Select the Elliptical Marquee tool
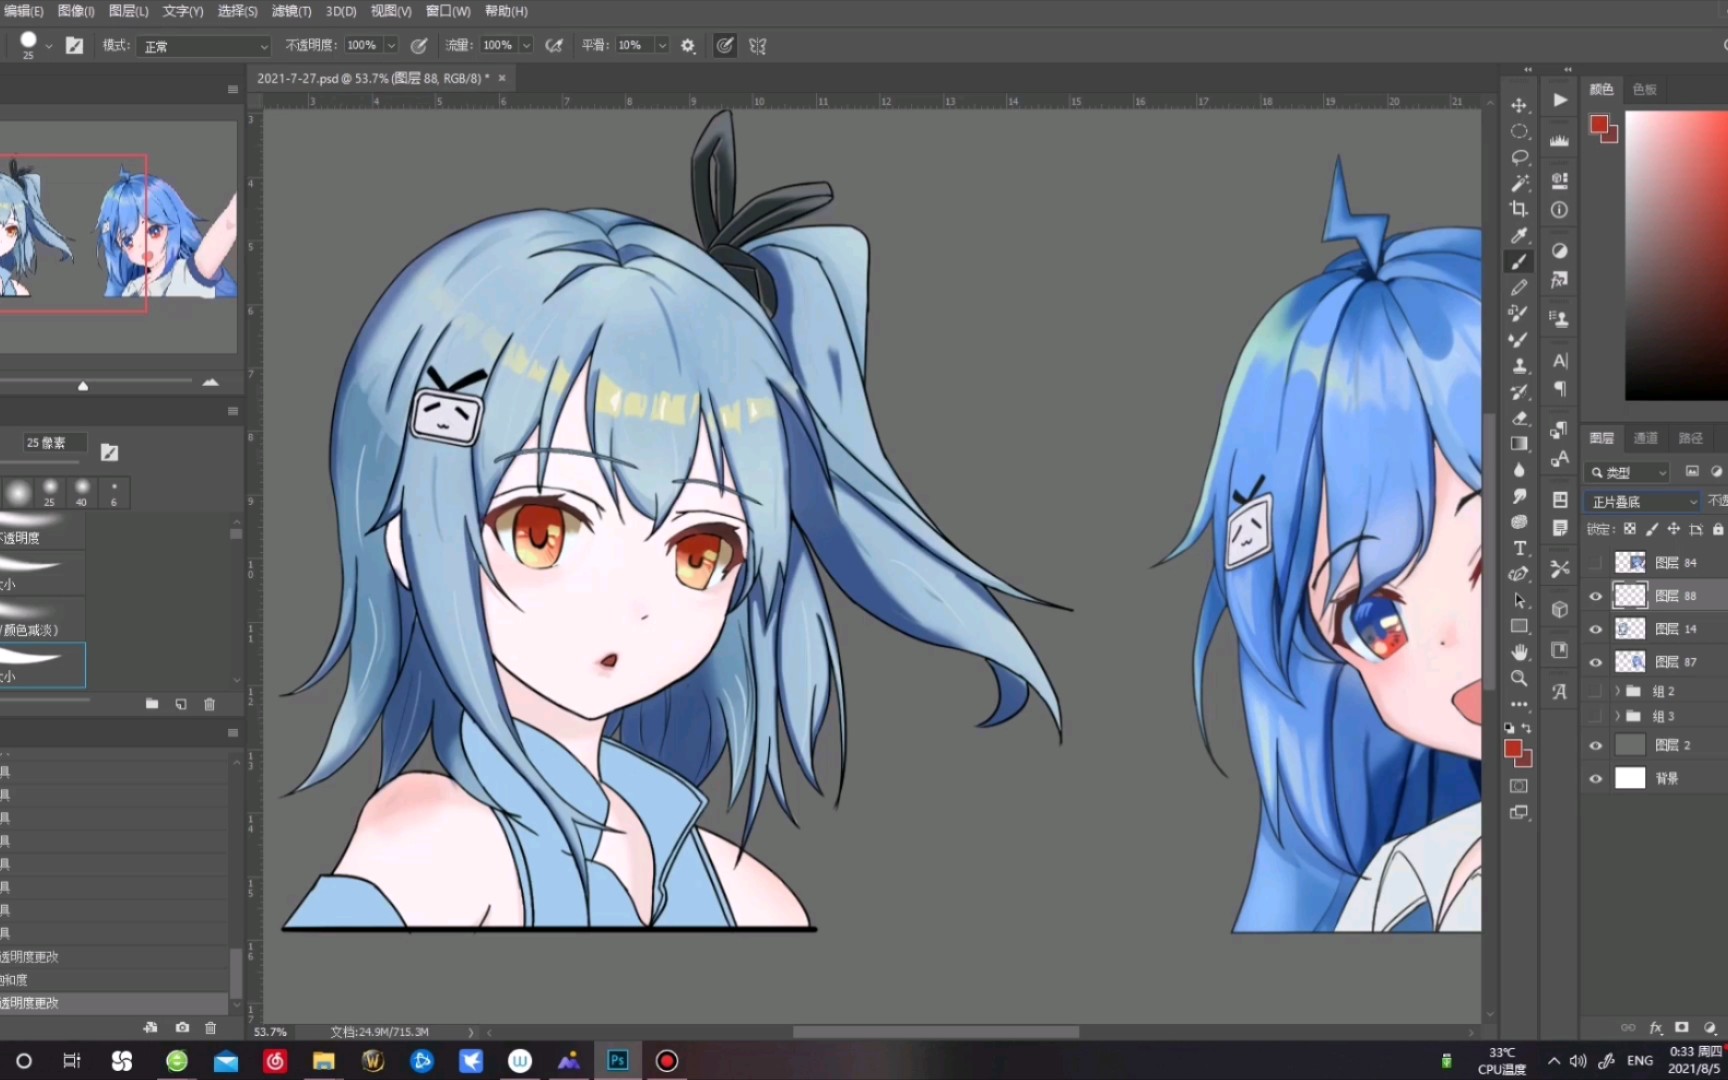This screenshot has height=1080, width=1728. pos(1519,131)
